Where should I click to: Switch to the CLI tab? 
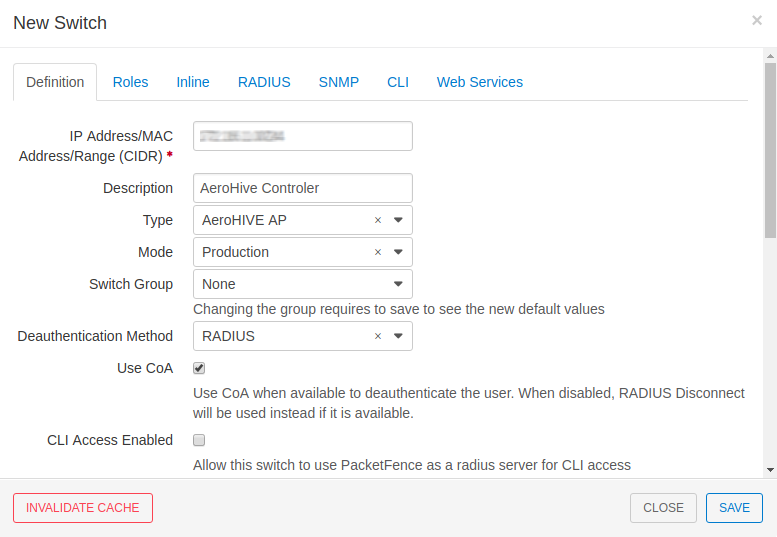coord(398,82)
